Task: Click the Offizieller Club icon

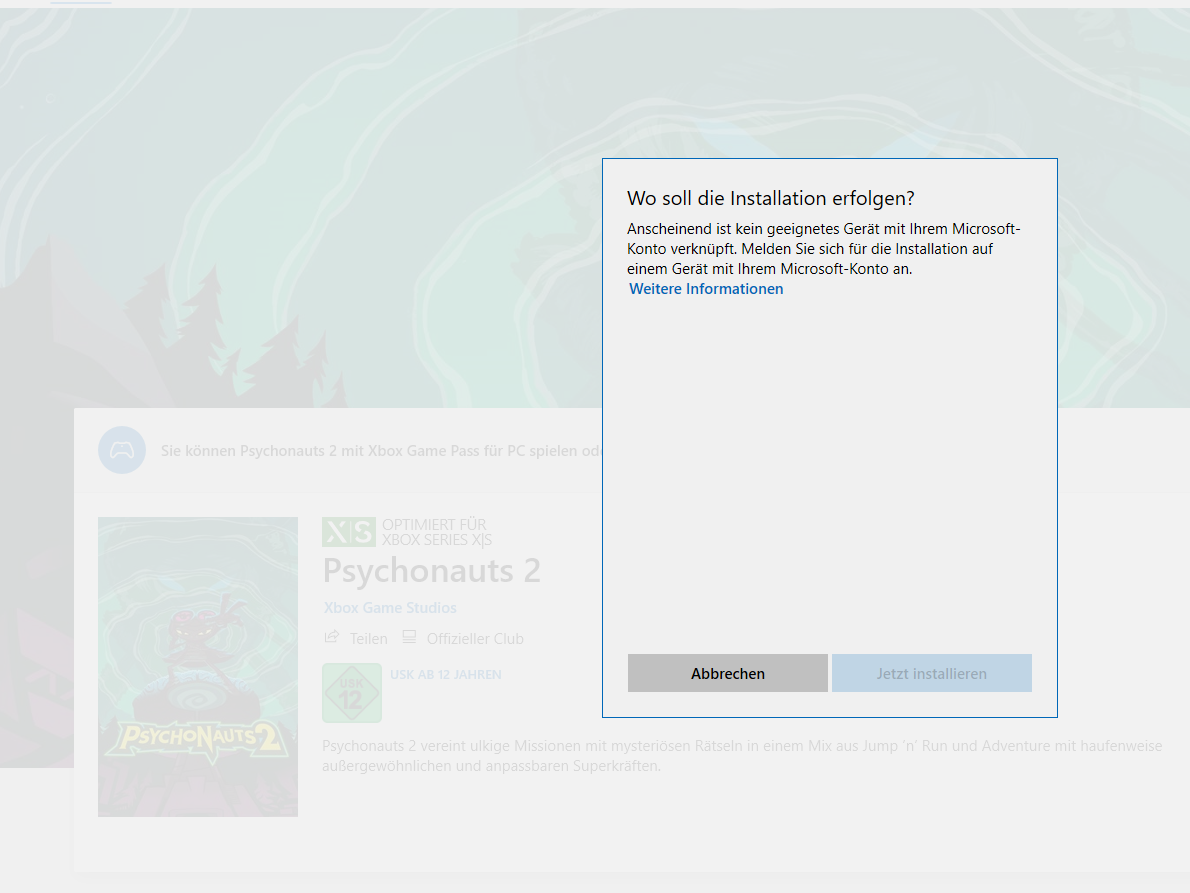Action: tap(409, 637)
